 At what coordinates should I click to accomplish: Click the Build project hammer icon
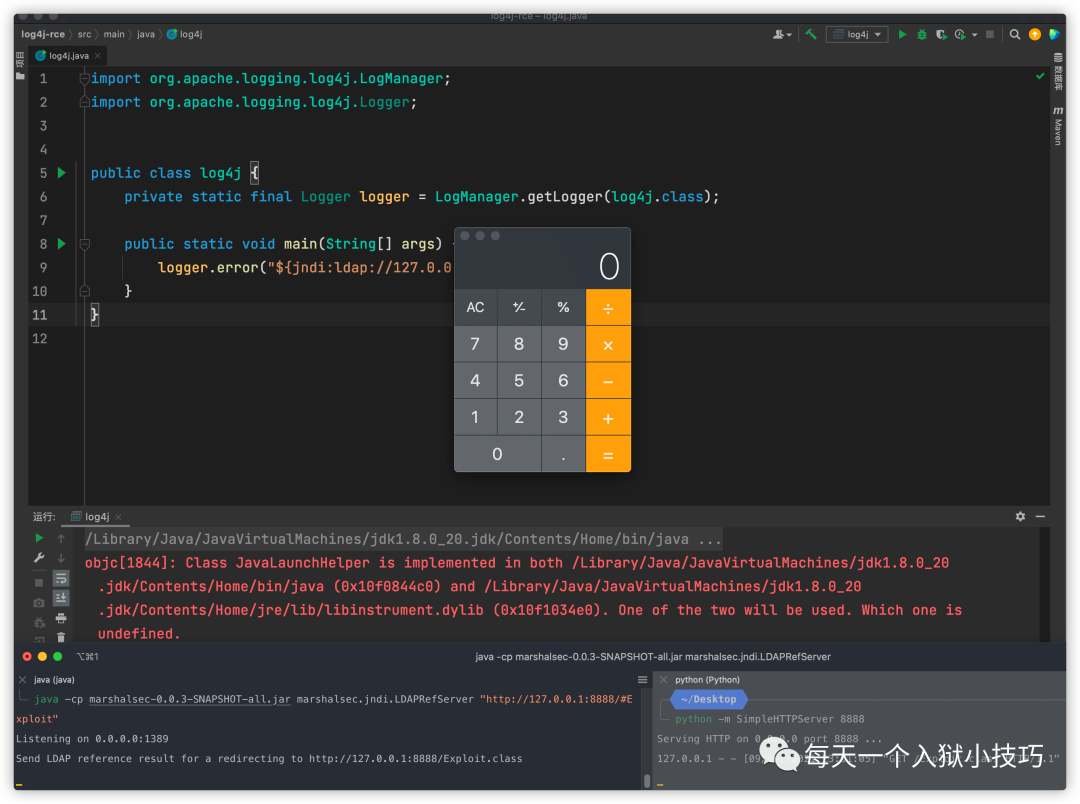(x=811, y=34)
